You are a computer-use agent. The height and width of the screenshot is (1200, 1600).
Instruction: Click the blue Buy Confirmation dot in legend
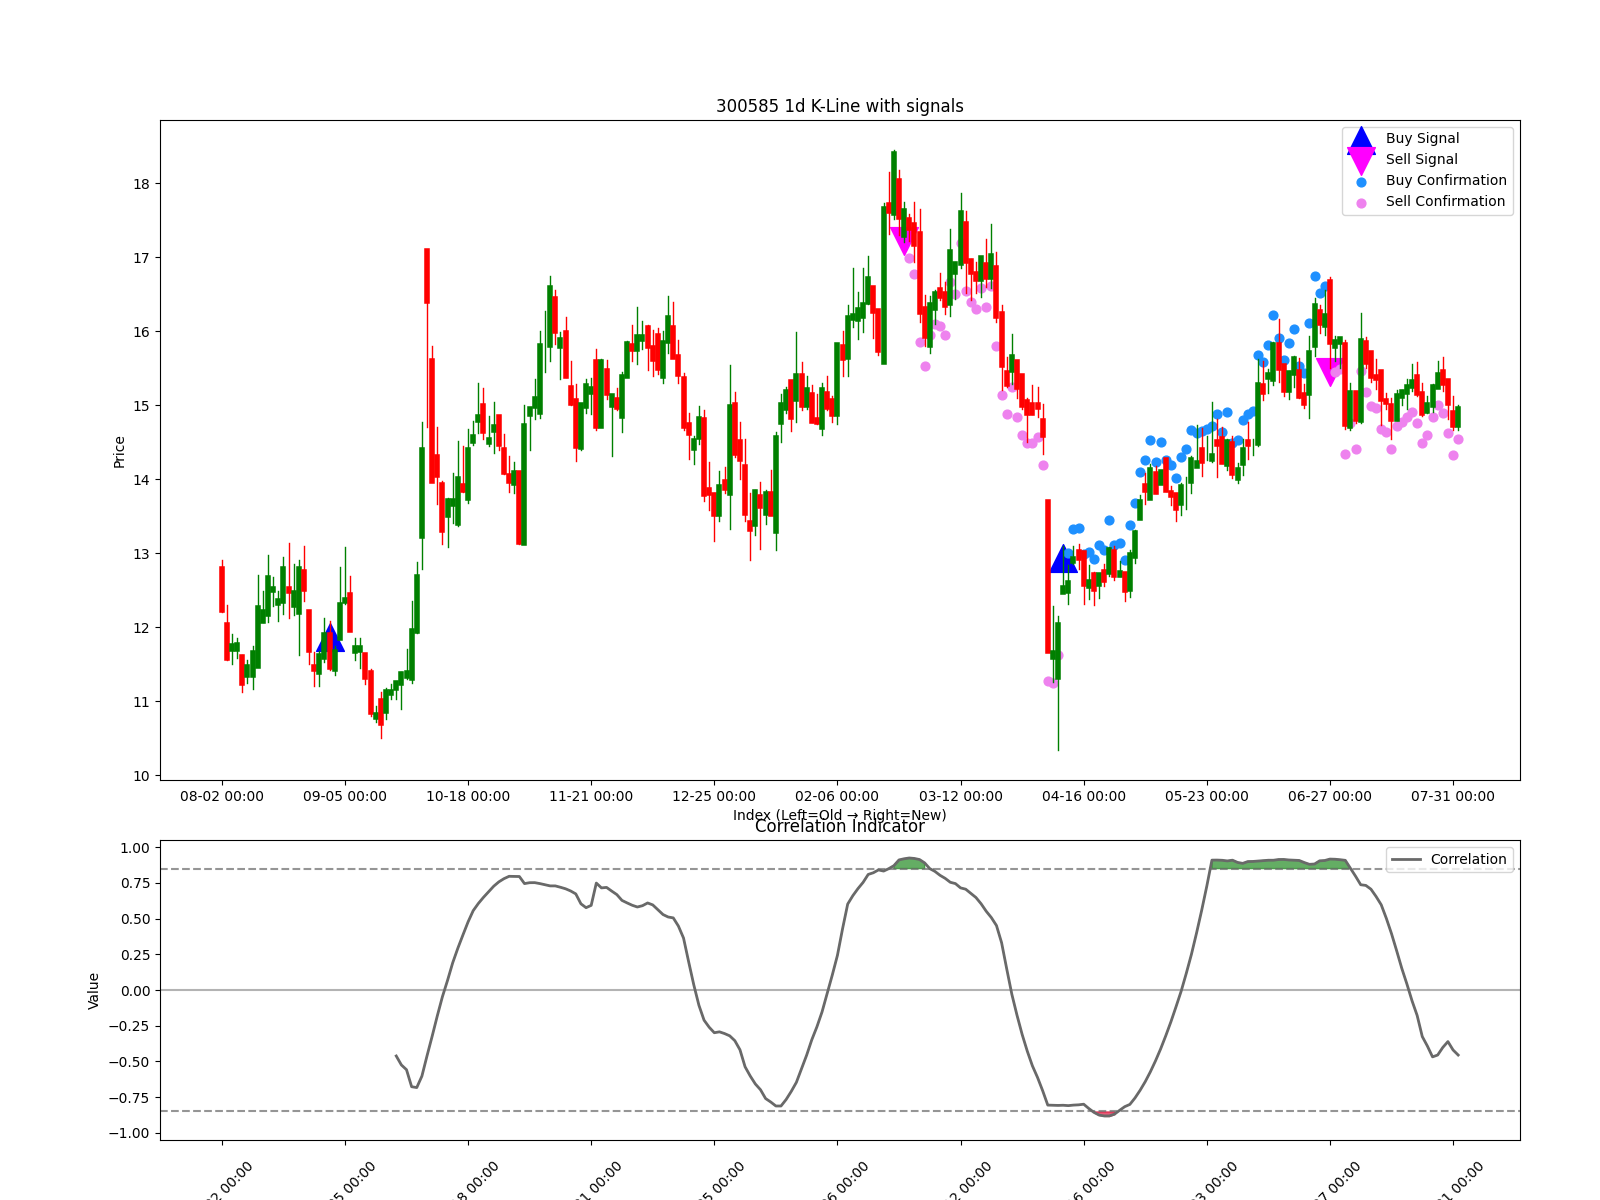(1361, 182)
